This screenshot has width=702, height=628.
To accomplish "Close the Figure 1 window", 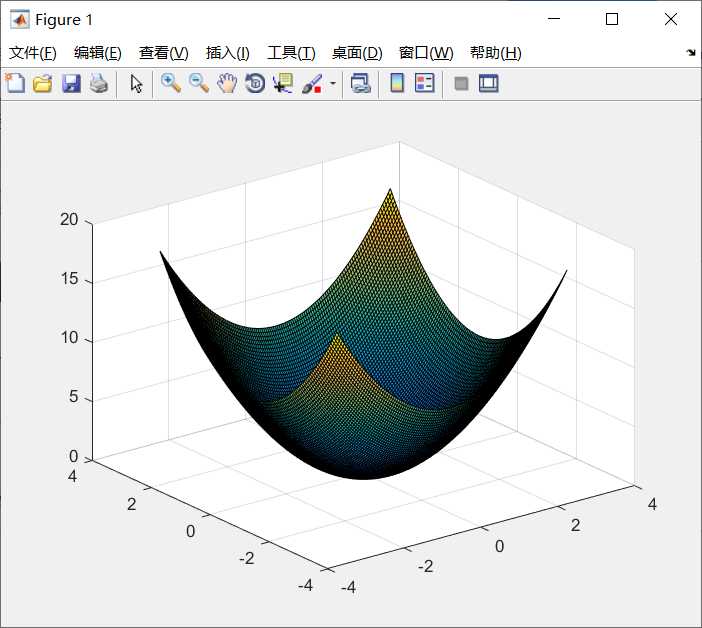I will pos(671,19).
